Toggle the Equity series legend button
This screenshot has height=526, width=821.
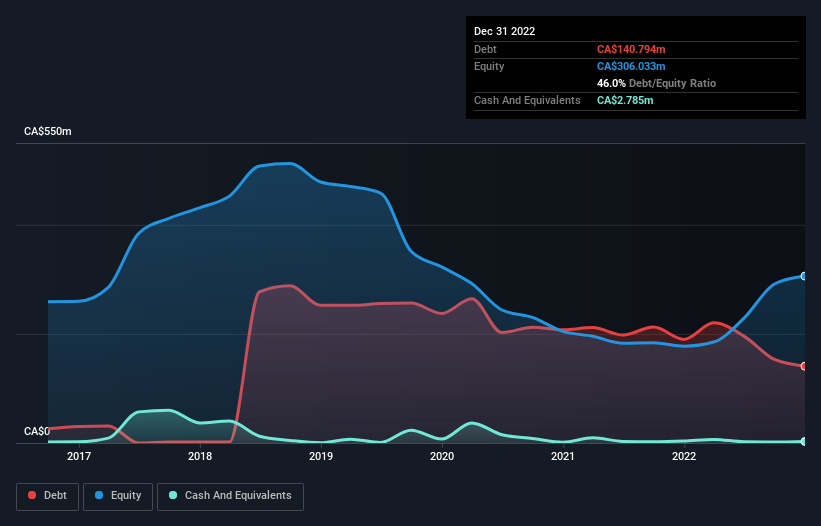click(x=118, y=496)
